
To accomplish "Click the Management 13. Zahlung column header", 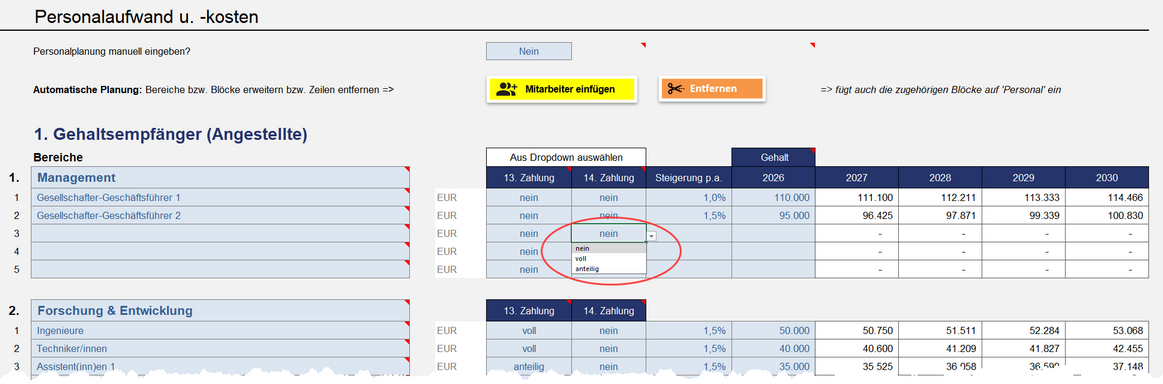I will tap(529, 178).
